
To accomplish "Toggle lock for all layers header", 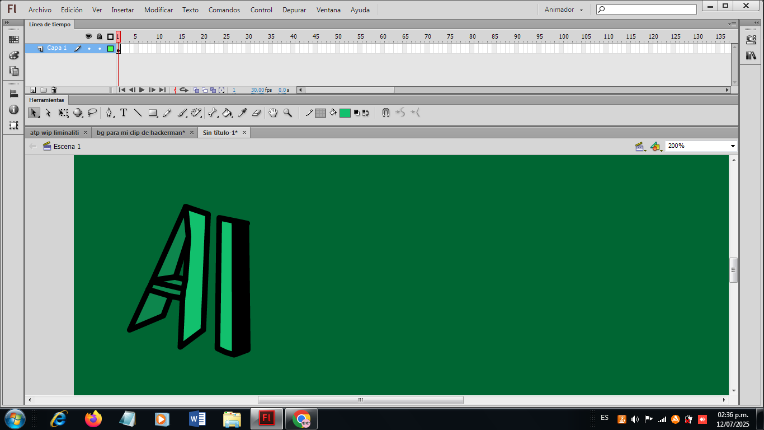I will 99,37.
